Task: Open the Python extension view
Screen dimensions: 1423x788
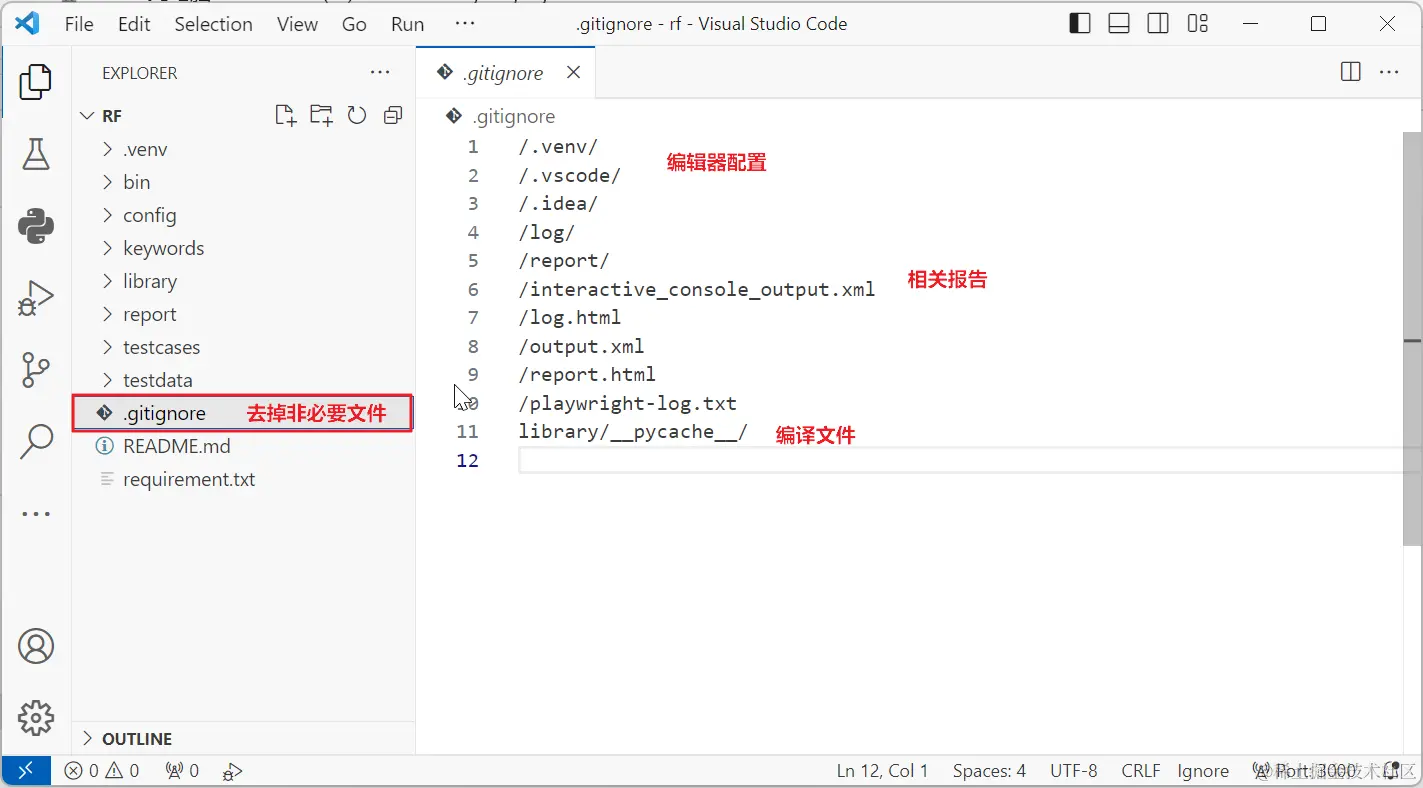Action: pos(36,226)
